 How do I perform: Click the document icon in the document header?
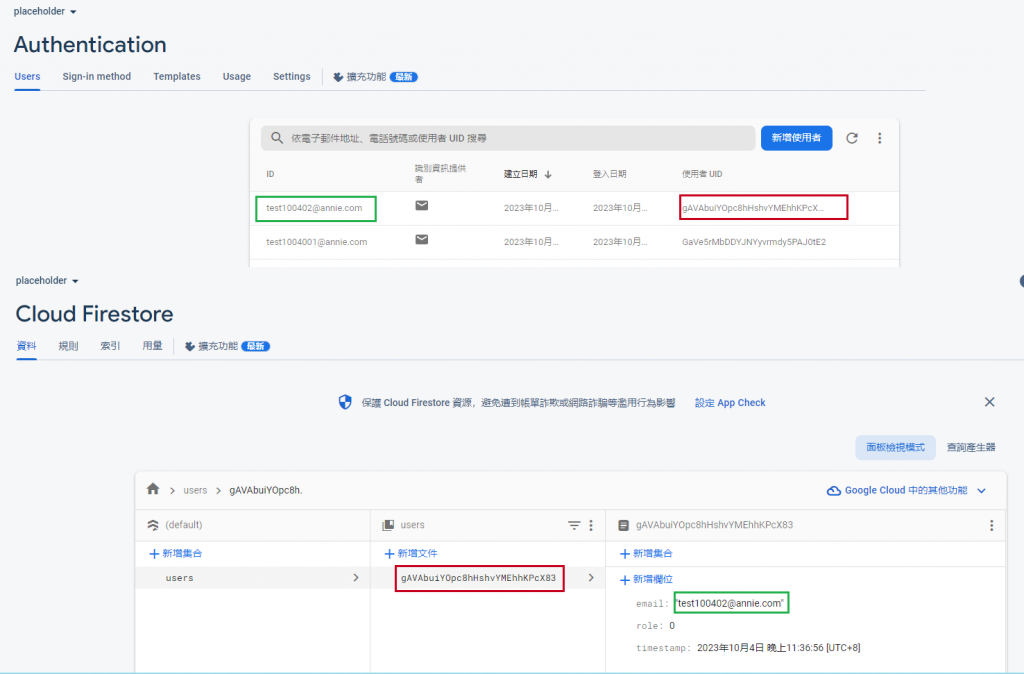point(624,525)
